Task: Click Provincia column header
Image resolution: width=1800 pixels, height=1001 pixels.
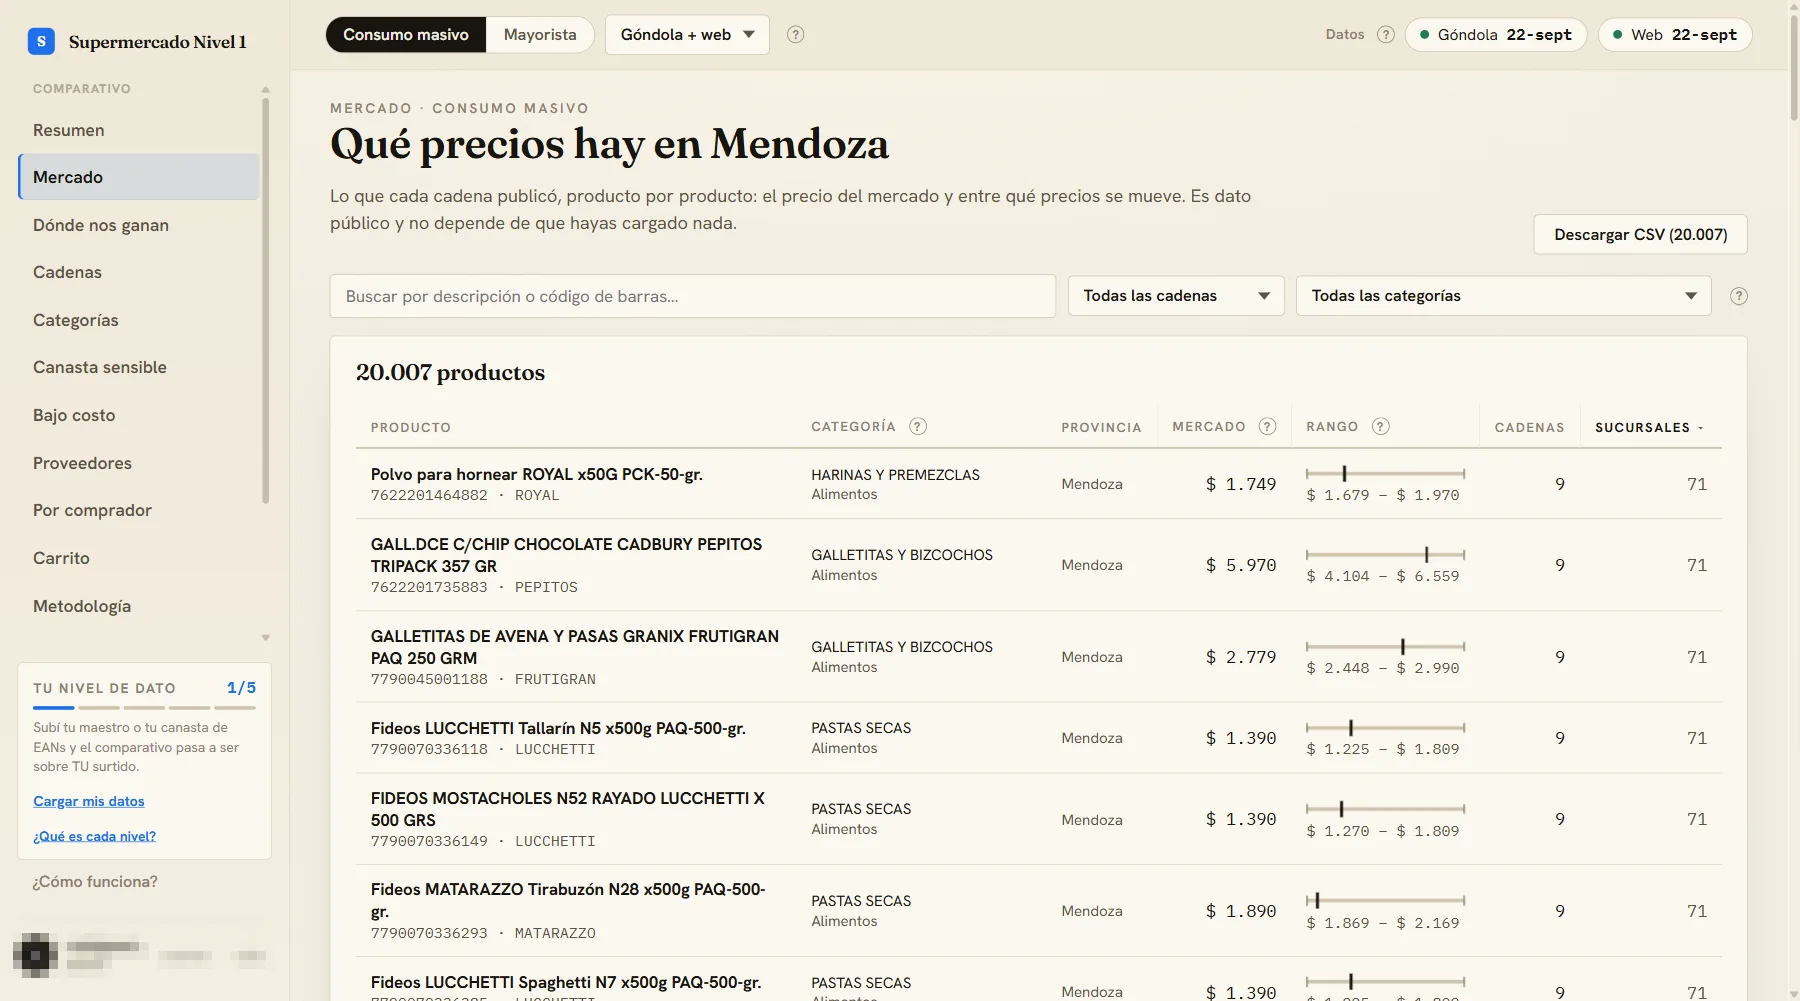Action: coord(1101,428)
